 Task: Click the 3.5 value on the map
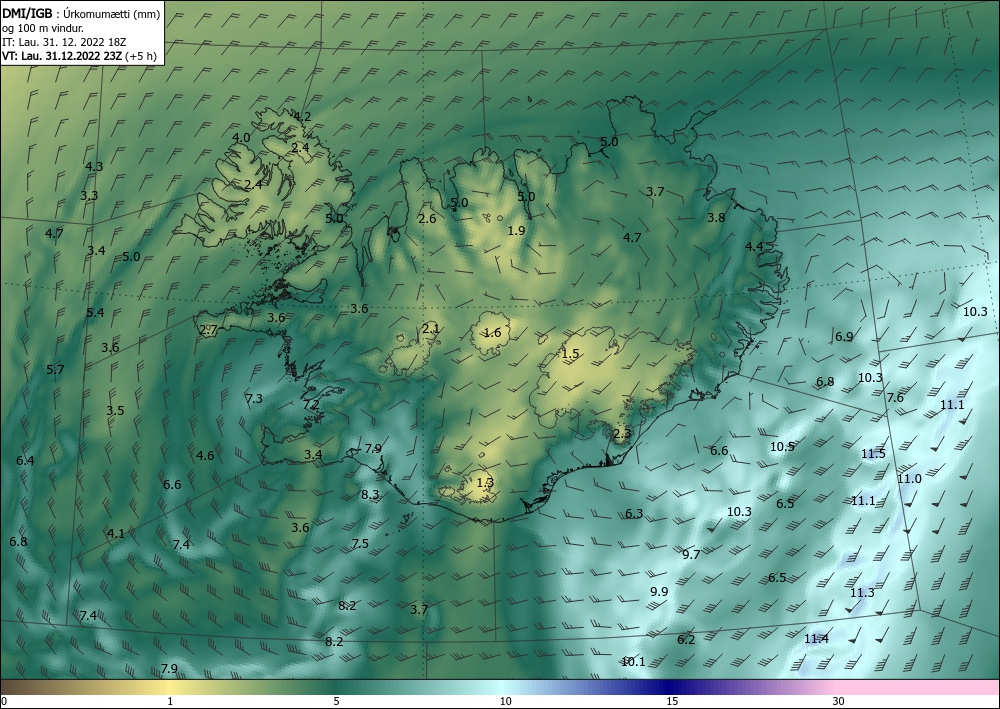point(115,410)
